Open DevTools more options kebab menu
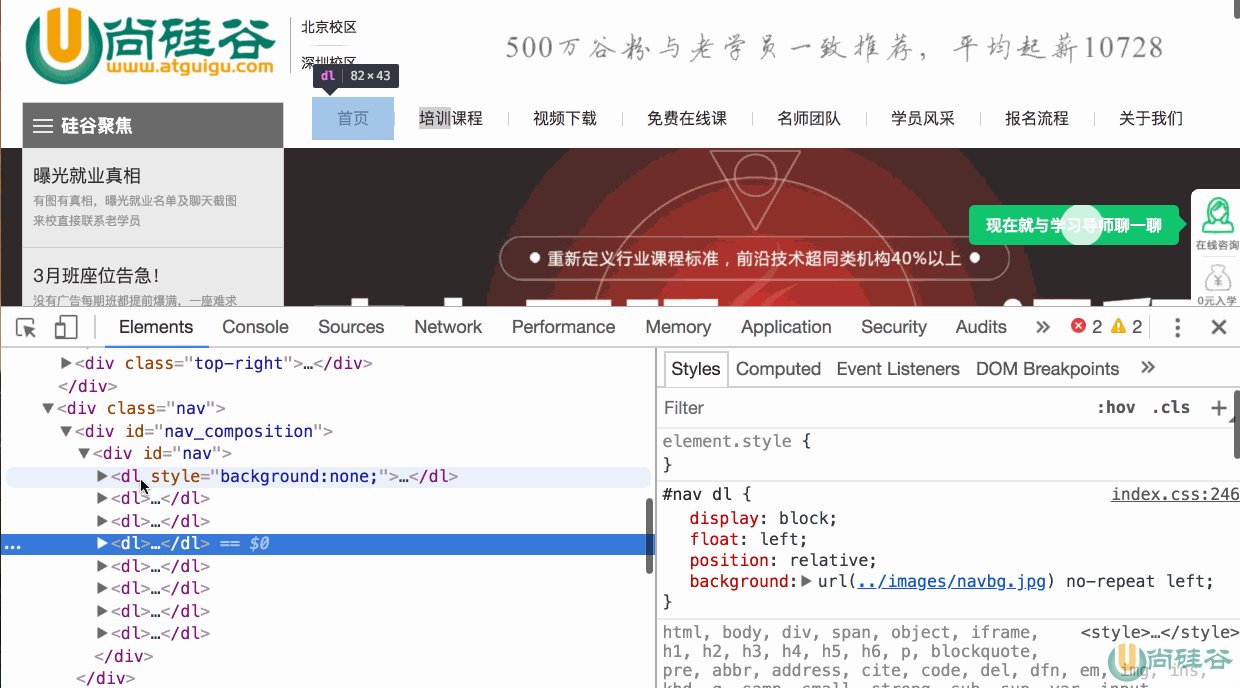1240x688 pixels. 1178,327
